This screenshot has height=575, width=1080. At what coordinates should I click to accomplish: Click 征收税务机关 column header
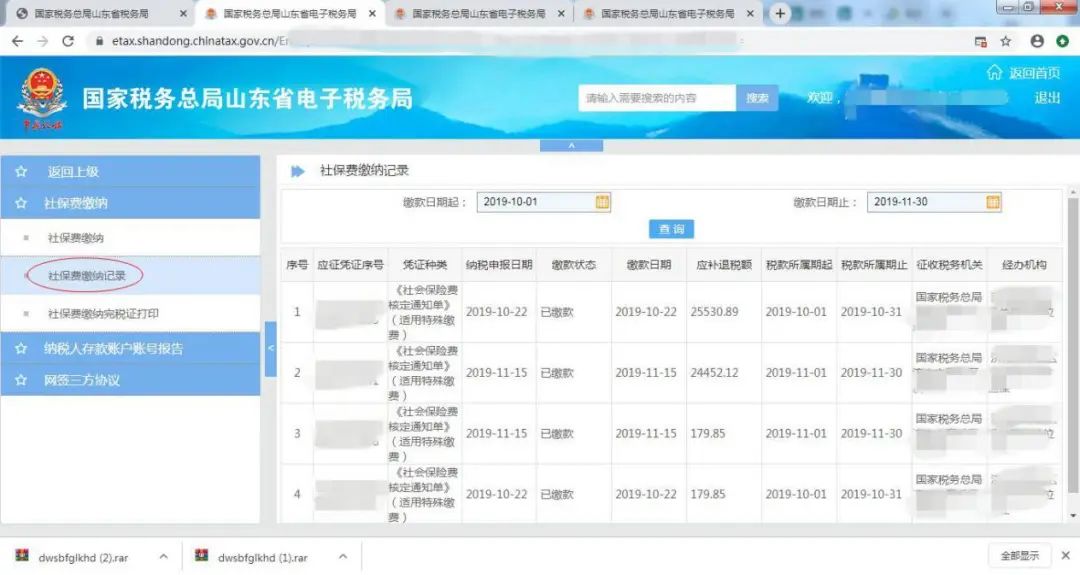(x=949, y=265)
